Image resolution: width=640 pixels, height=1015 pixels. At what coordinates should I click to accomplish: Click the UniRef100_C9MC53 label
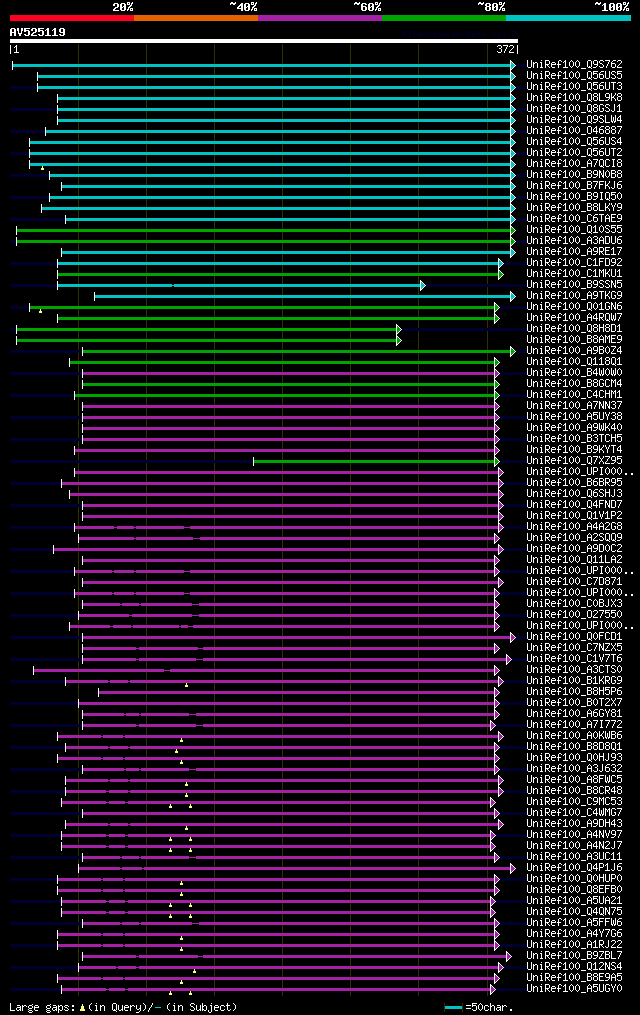575,802
